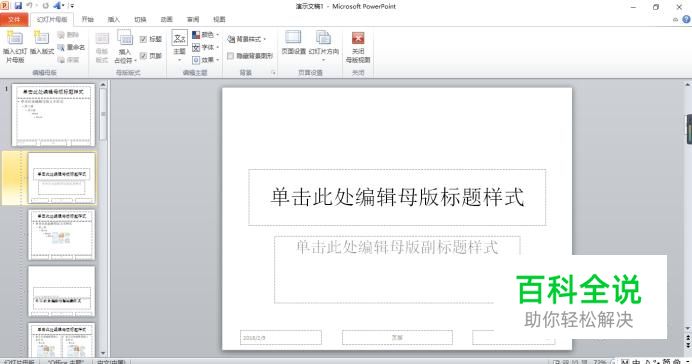Click the language indicator in status bar
The image size is (692, 364).
(x=111, y=361)
